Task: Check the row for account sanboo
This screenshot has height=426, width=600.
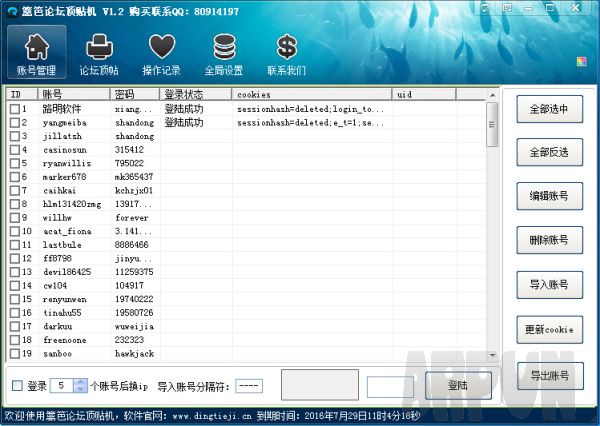Action: point(15,353)
